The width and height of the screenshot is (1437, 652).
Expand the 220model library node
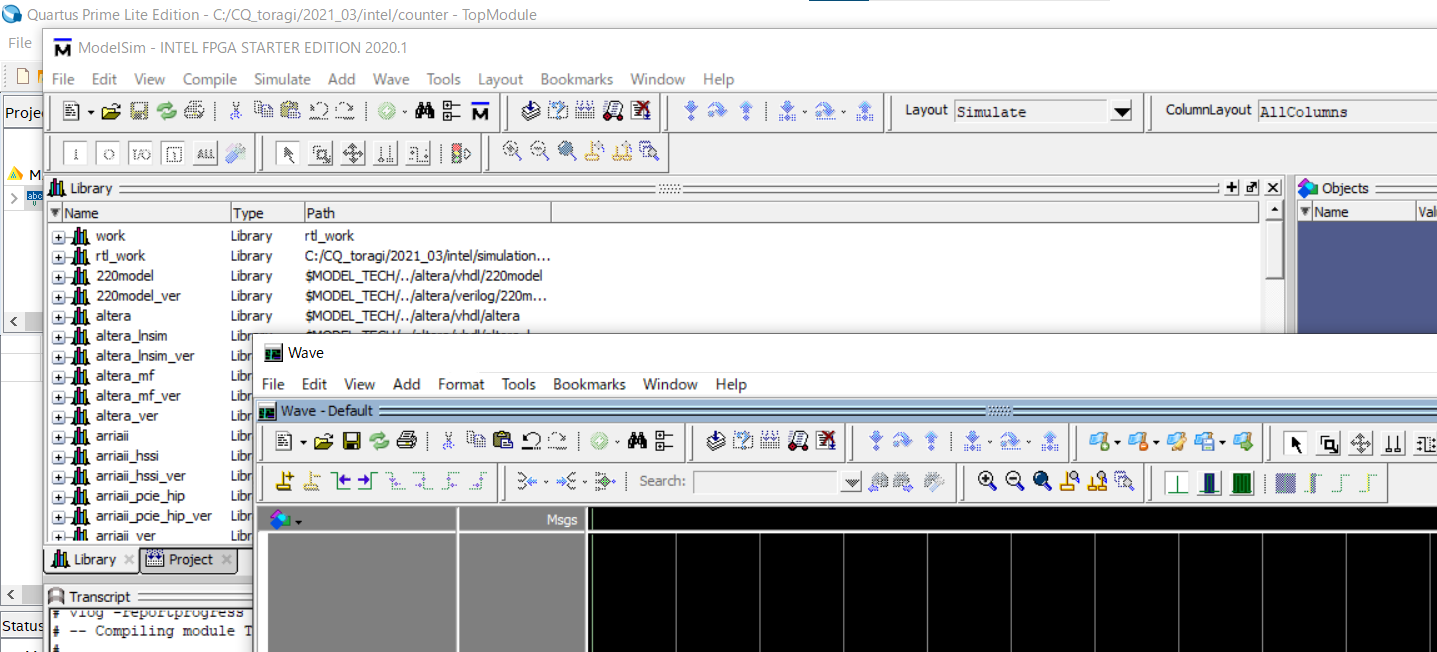[x=58, y=277]
